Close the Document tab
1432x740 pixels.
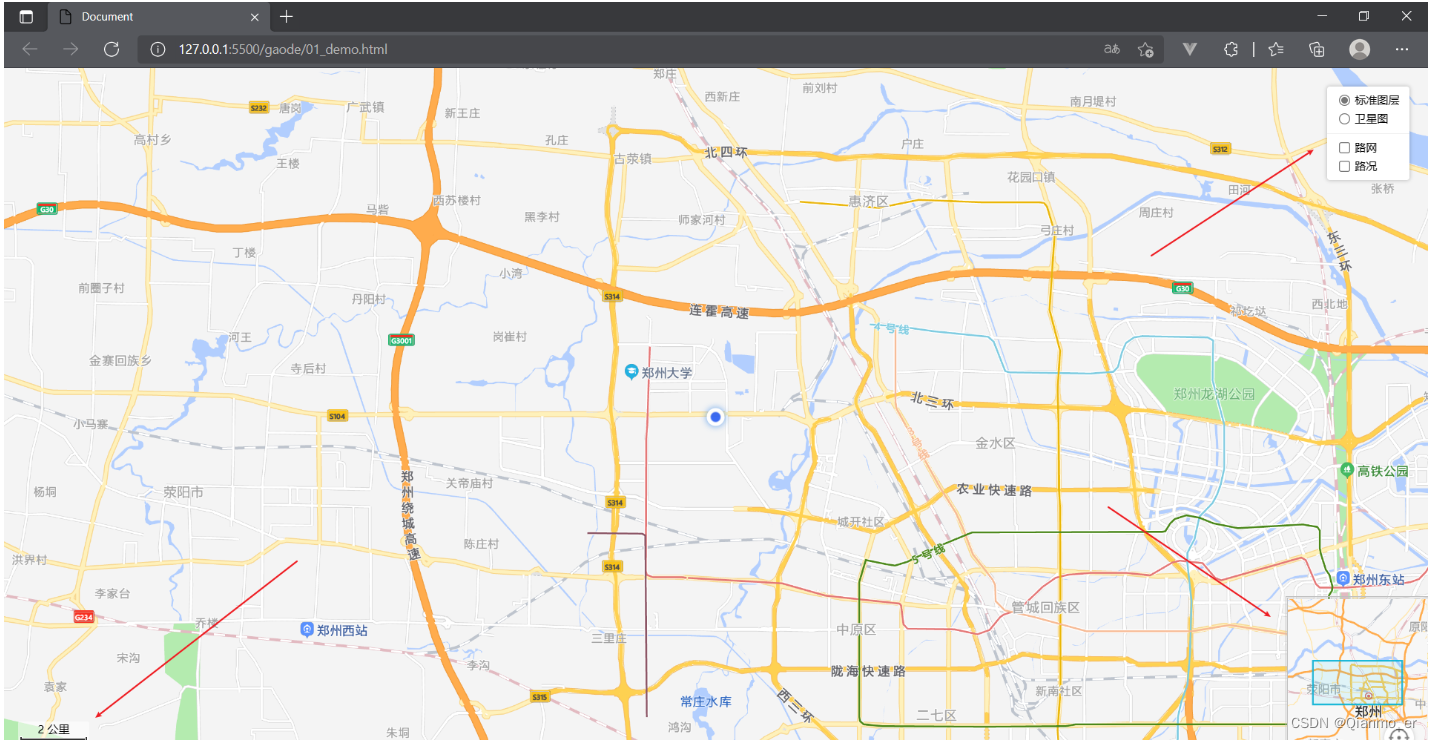pyautogui.click(x=254, y=17)
